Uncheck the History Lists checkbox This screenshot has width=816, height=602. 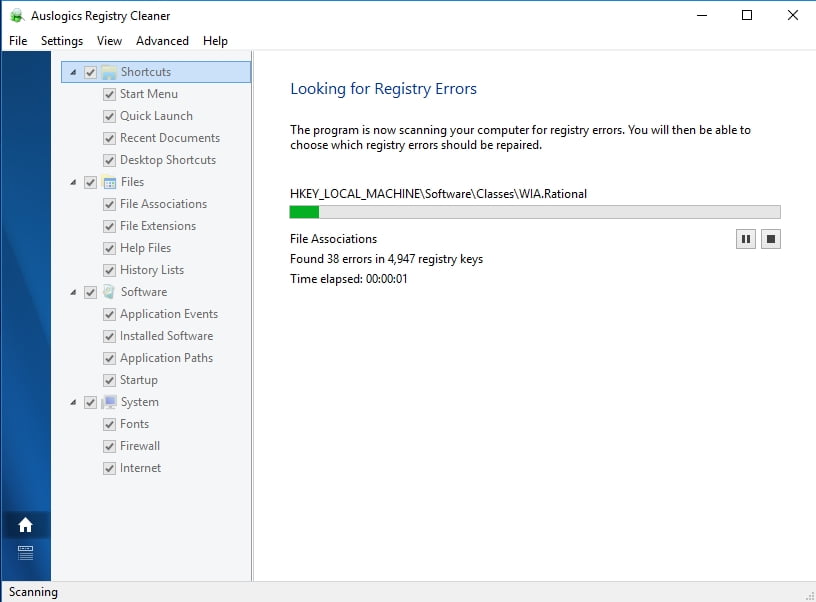tap(109, 270)
